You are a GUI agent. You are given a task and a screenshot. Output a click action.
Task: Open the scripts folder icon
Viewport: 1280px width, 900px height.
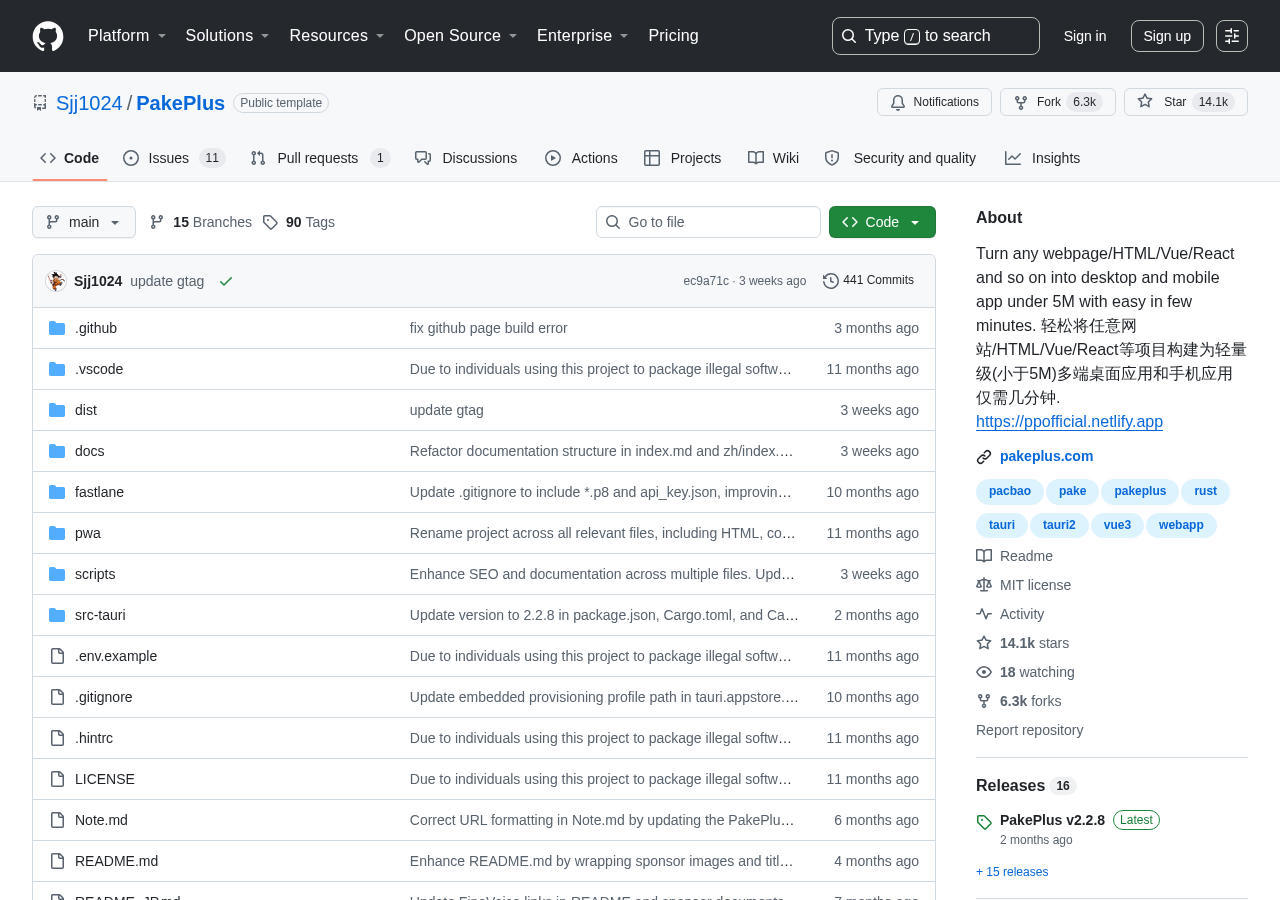point(57,574)
